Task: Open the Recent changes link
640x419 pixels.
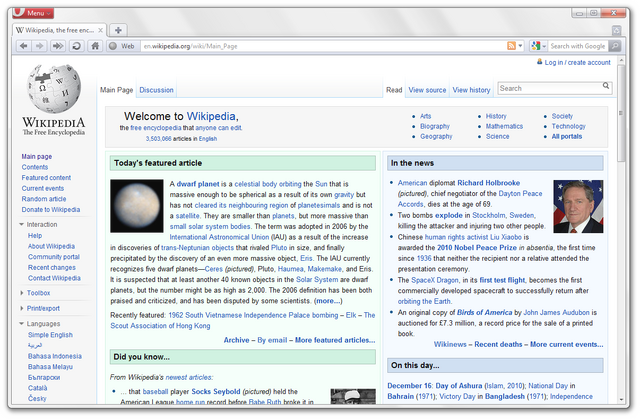Action: pyautogui.click(x=52, y=268)
